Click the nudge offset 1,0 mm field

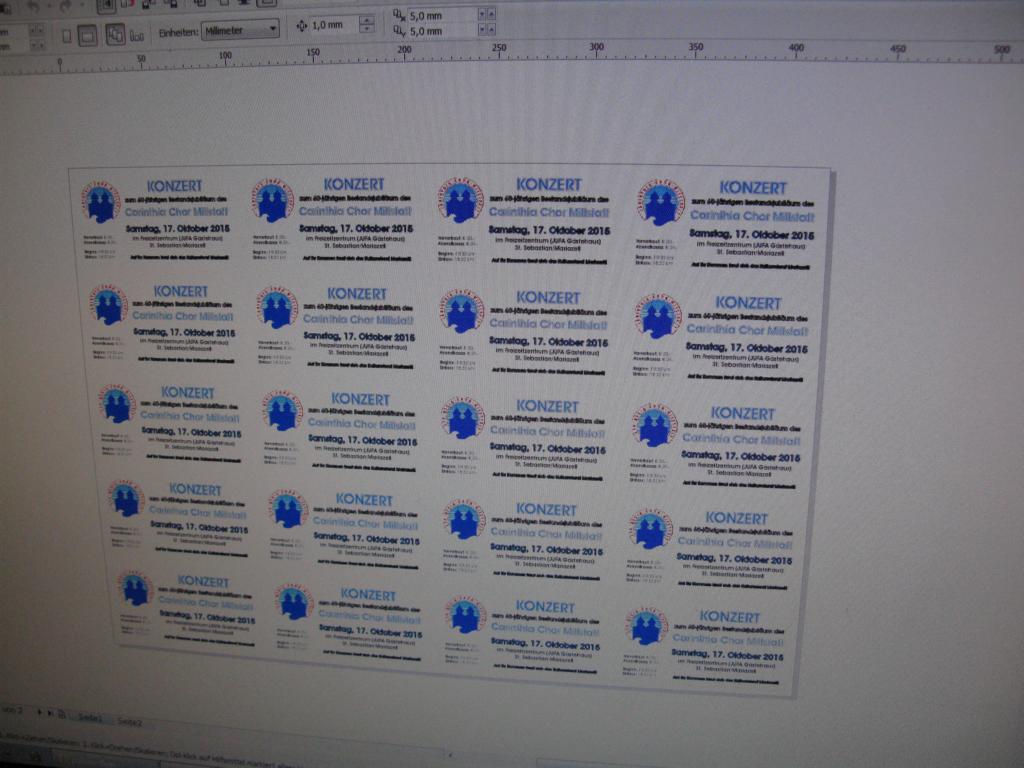(x=332, y=25)
